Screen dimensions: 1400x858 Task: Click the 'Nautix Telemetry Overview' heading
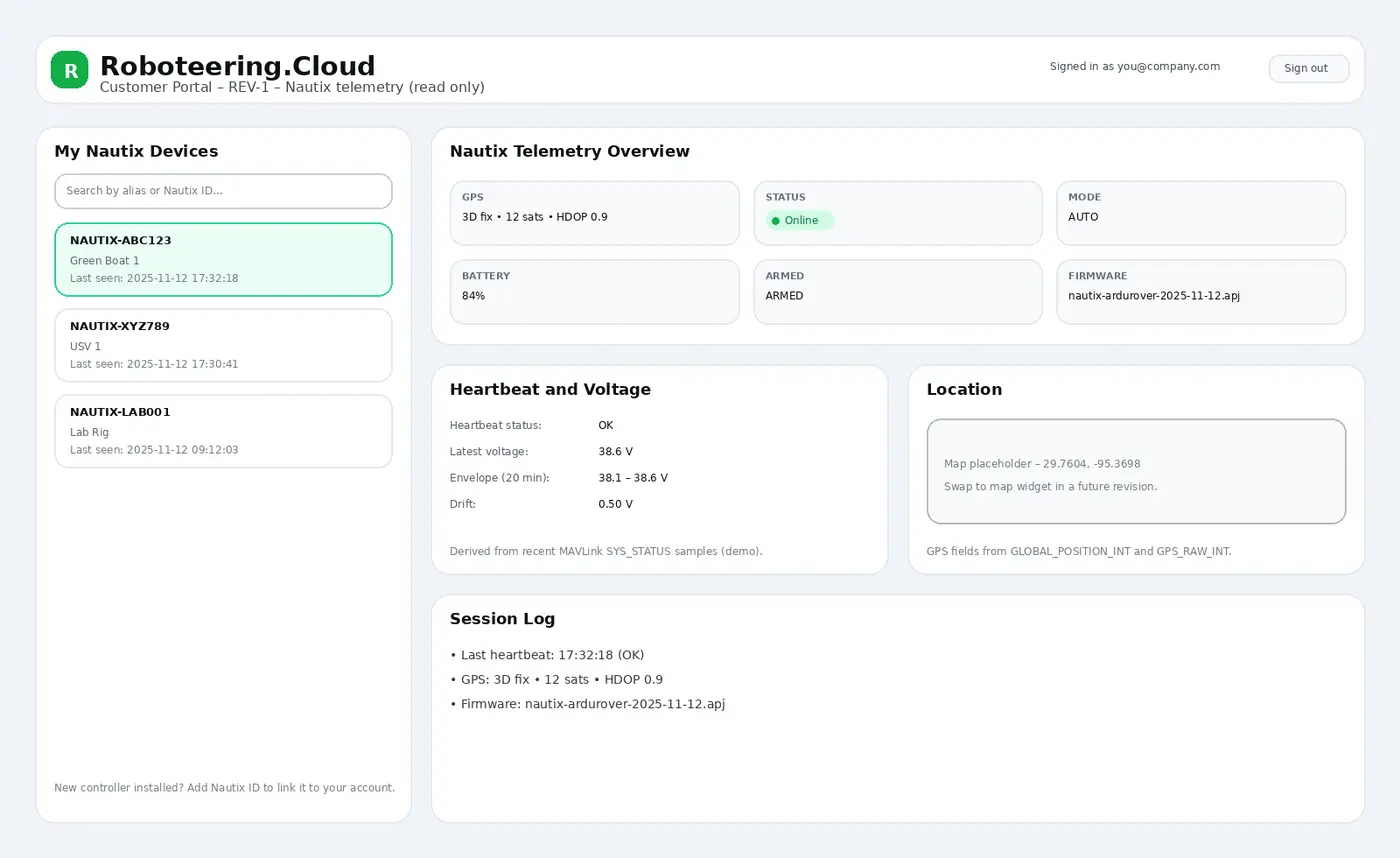click(x=570, y=151)
